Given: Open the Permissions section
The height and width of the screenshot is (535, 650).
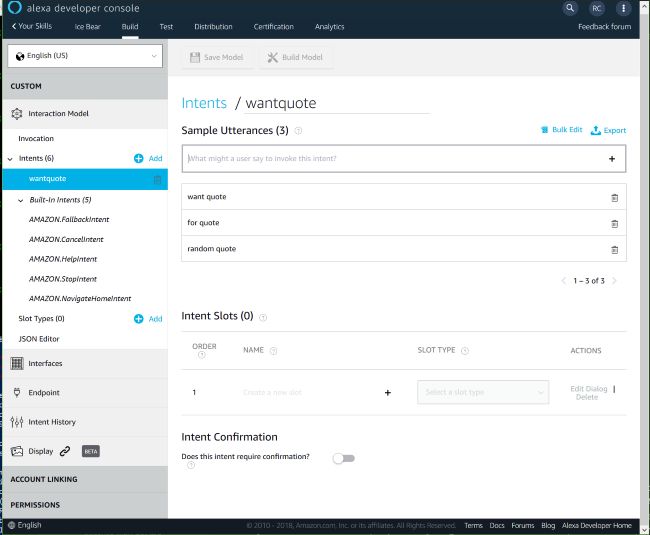Looking at the screenshot, I should coord(85,505).
